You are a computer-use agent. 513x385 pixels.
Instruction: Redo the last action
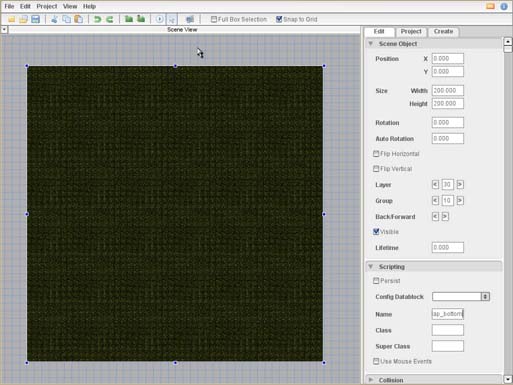coord(110,19)
